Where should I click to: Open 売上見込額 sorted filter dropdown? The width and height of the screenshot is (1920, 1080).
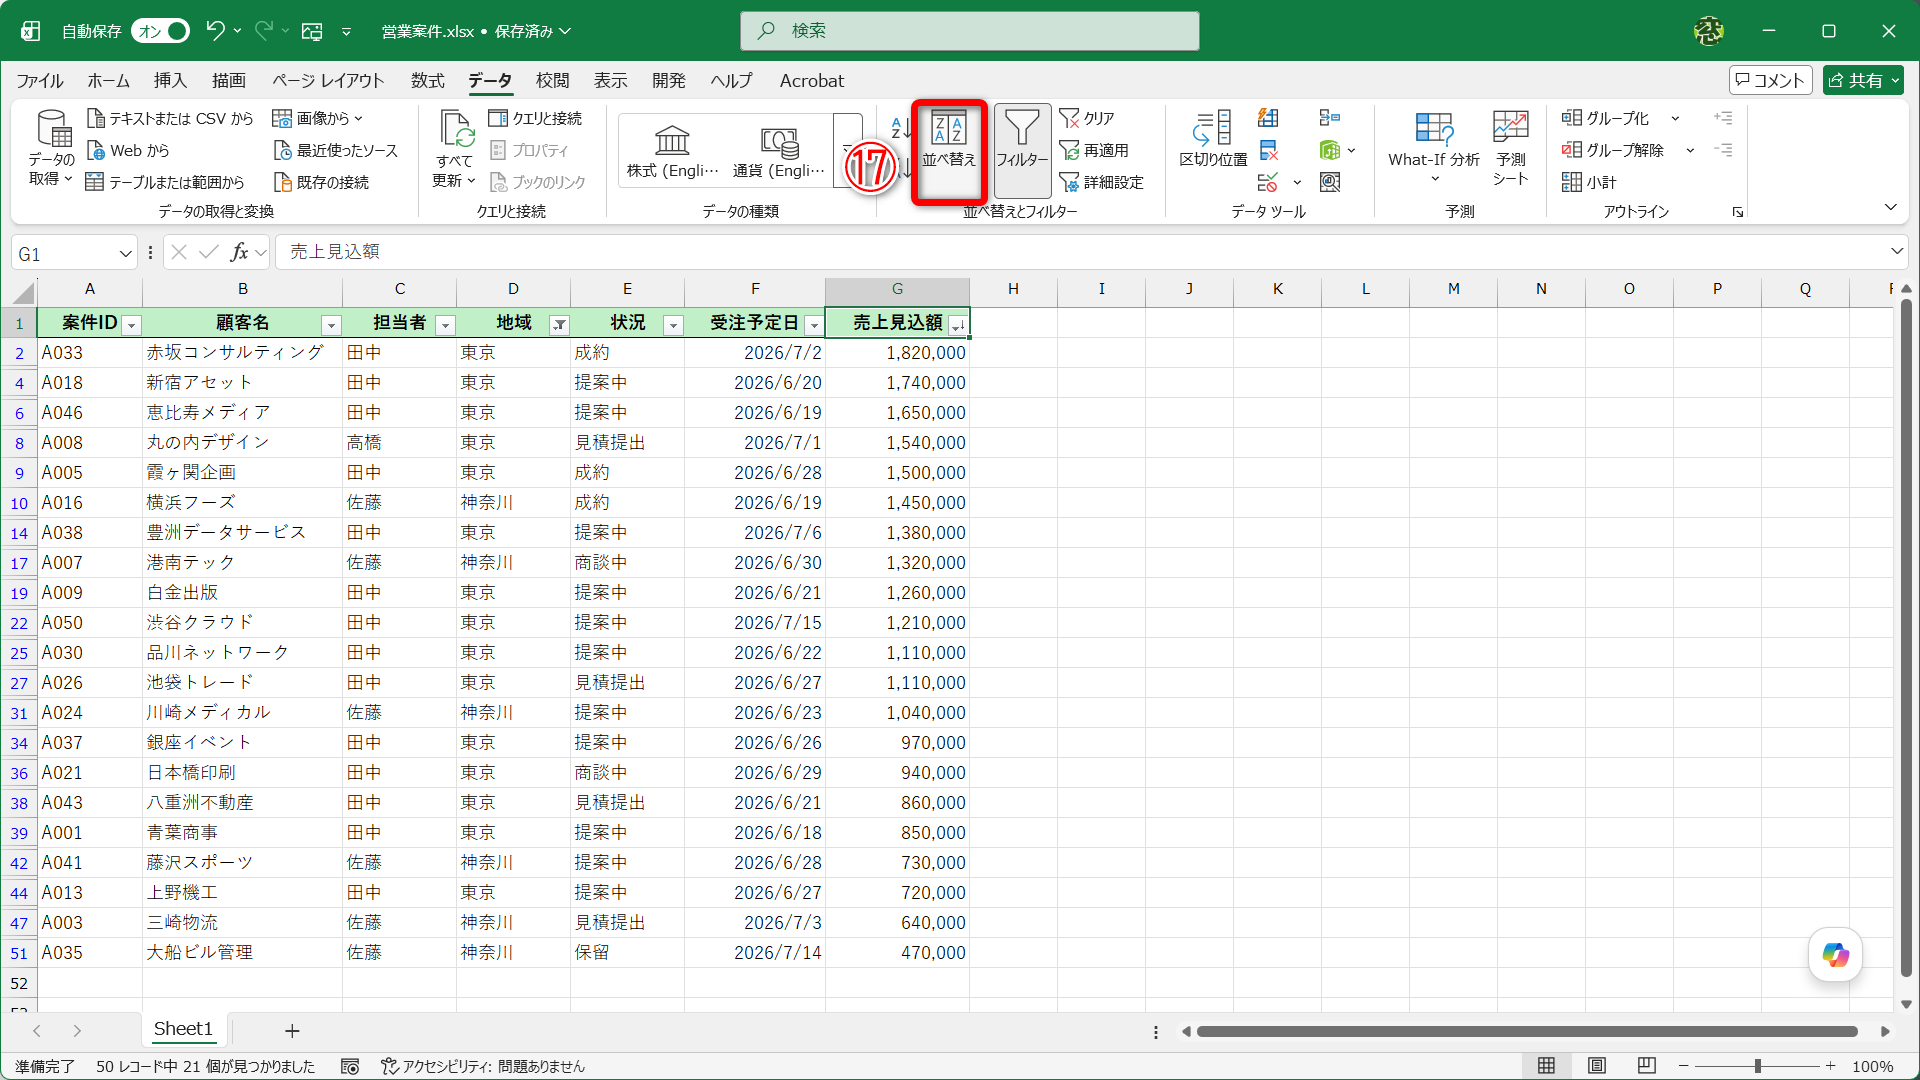tap(958, 325)
